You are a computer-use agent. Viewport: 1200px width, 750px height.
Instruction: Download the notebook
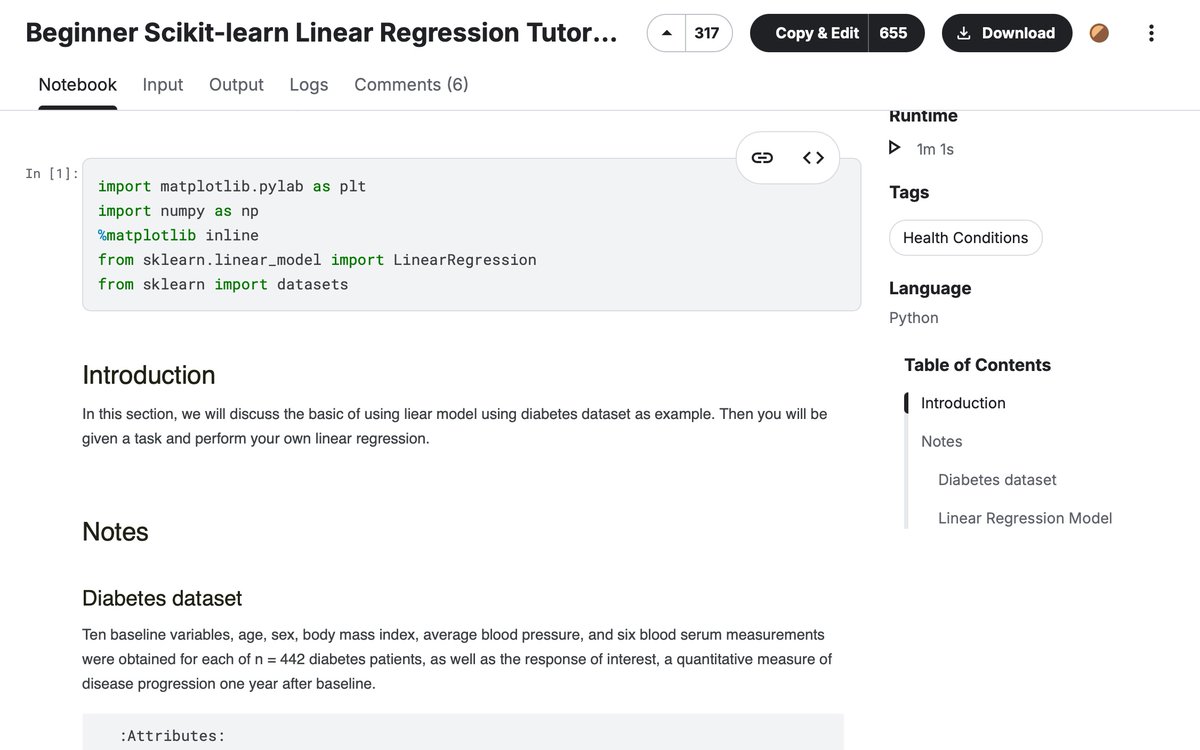pos(1007,33)
